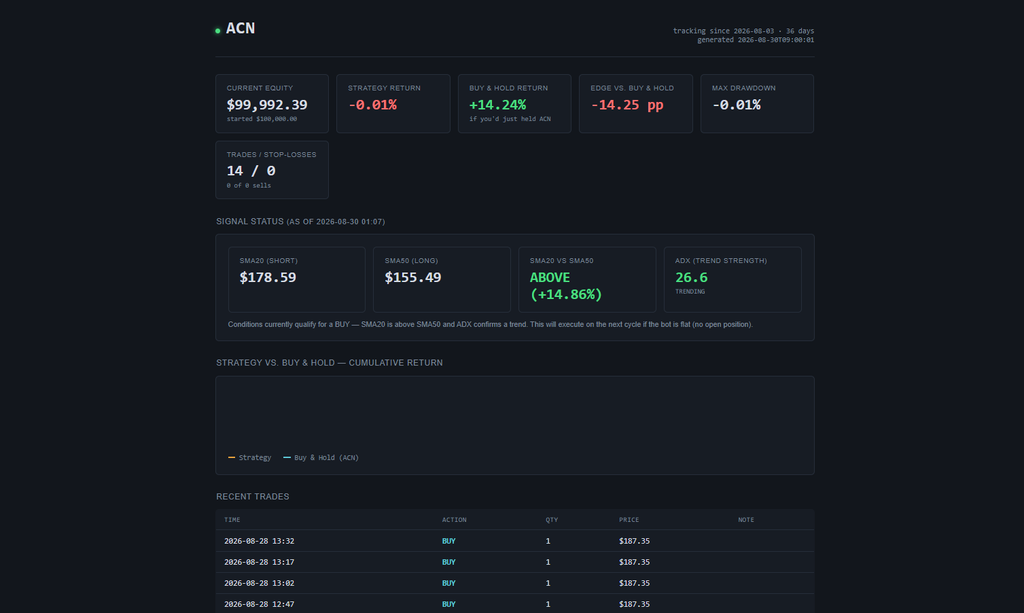
Task: Select the SMA50 (Long) indicator tile
Action: pyautogui.click(x=441, y=279)
